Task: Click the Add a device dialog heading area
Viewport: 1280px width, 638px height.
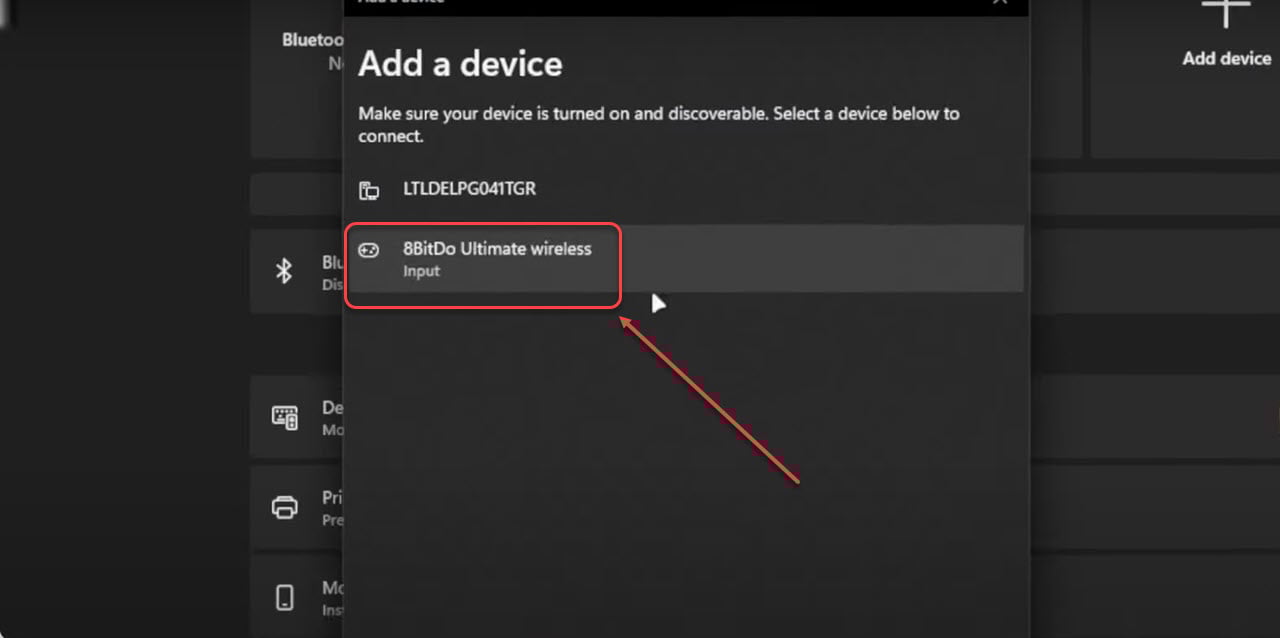Action: click(460, 63)
